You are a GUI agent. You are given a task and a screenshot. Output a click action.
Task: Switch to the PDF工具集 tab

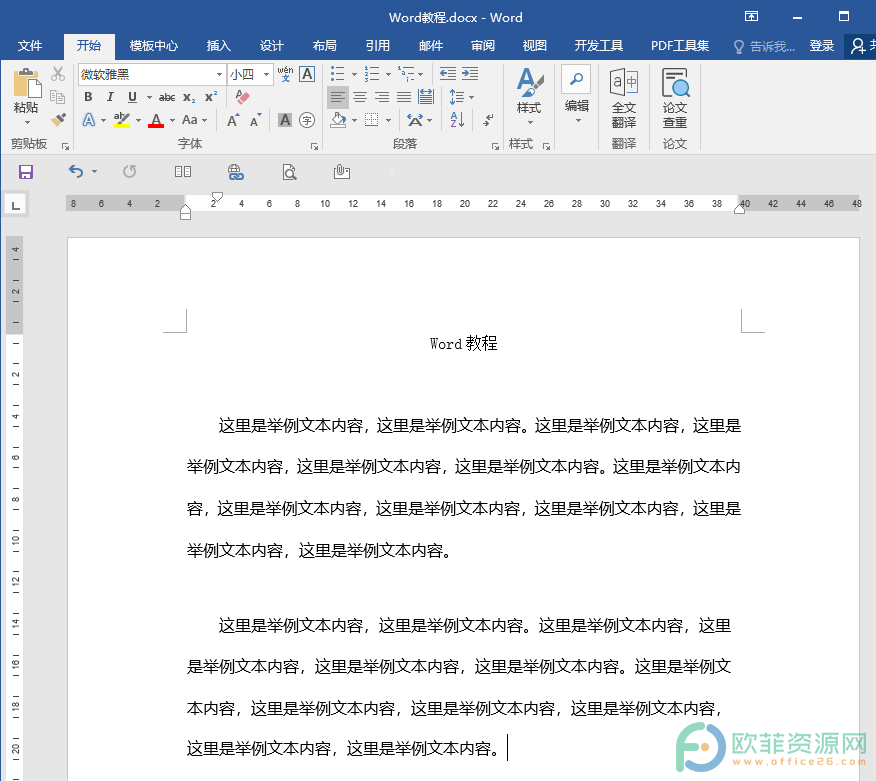tap(680, 46)
